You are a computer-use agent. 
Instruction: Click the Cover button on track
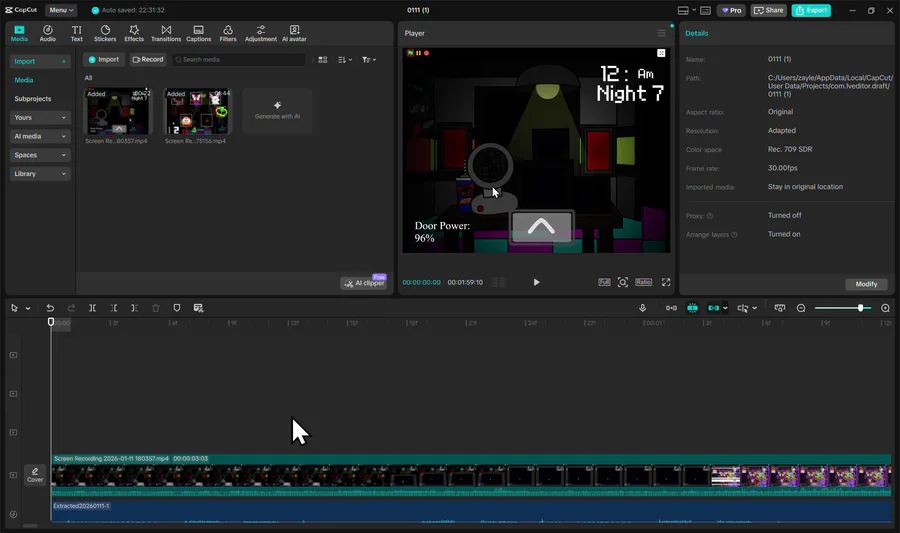click(35, 475)
